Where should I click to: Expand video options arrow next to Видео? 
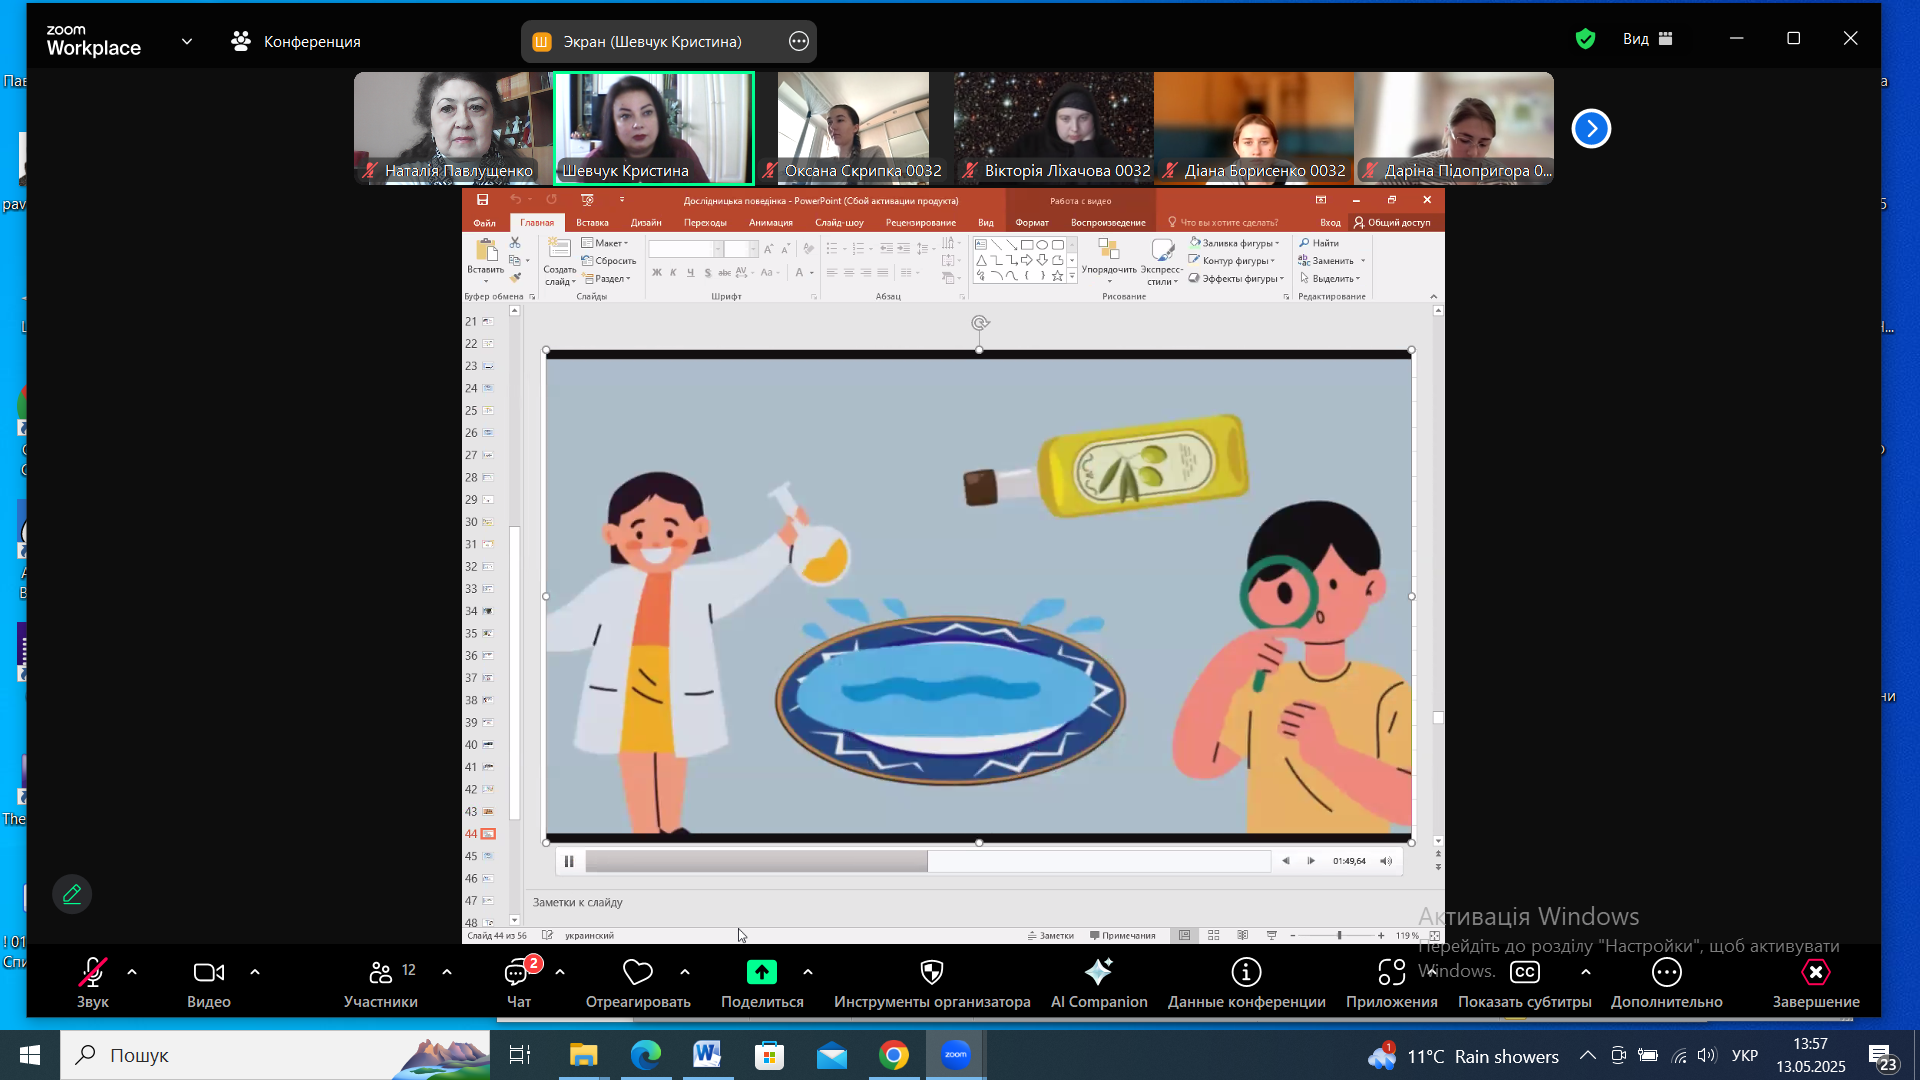[255, 972]
